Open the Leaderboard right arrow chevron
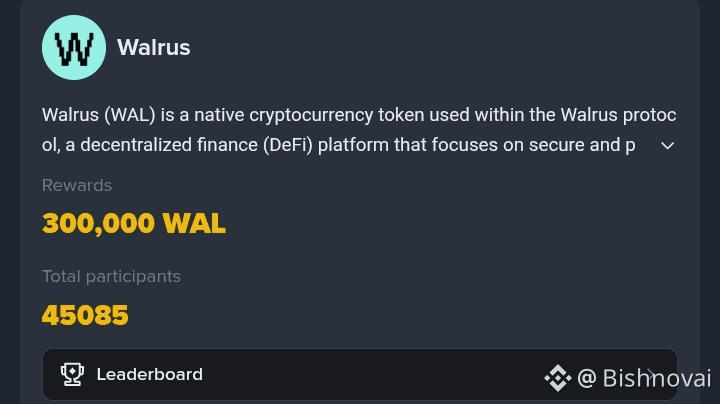 pos(652,375)
